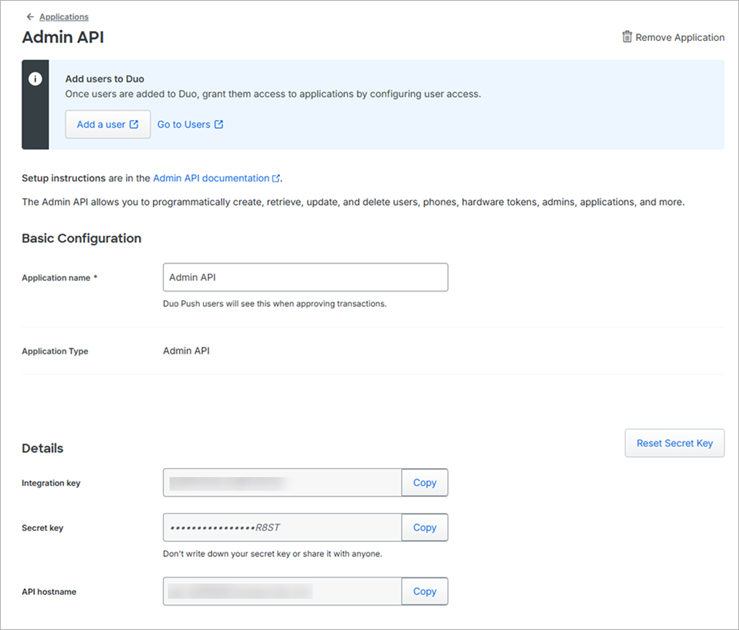
Task: Click 'The Admin API allows you' description
Action: 353,202
